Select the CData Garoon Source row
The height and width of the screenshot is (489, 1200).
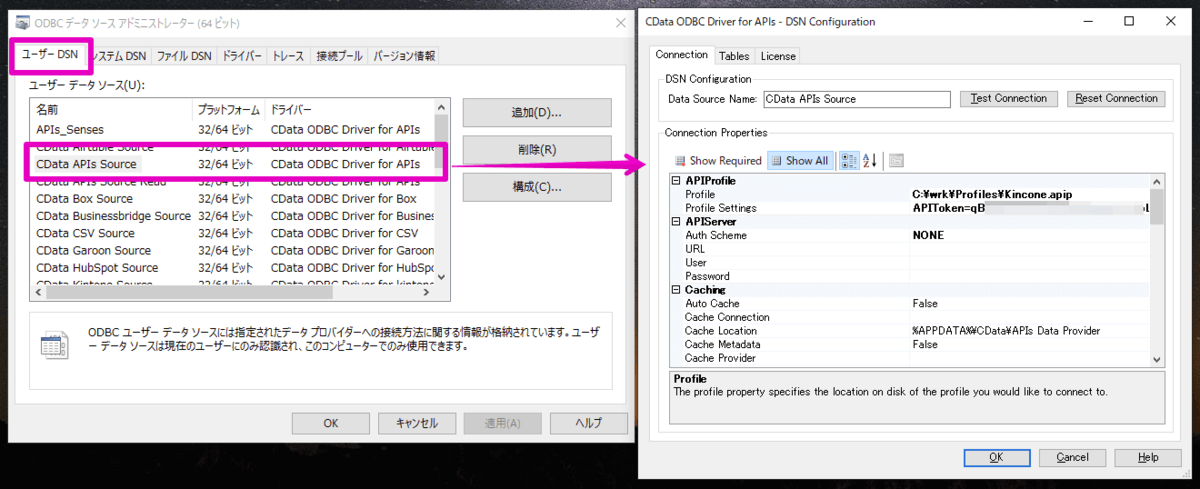233,250
